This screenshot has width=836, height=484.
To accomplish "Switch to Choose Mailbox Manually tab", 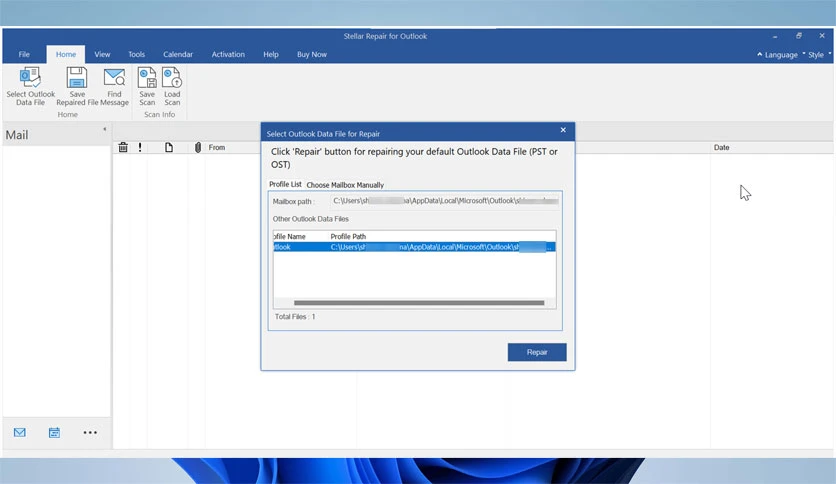I will tap(345, 185).
